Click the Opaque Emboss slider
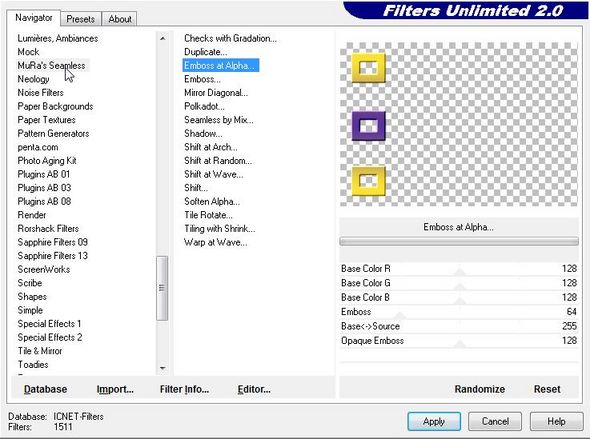 point(459,341)
